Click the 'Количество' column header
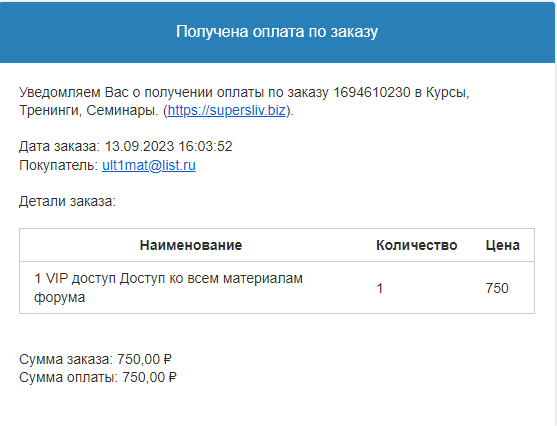 point(417,245)
